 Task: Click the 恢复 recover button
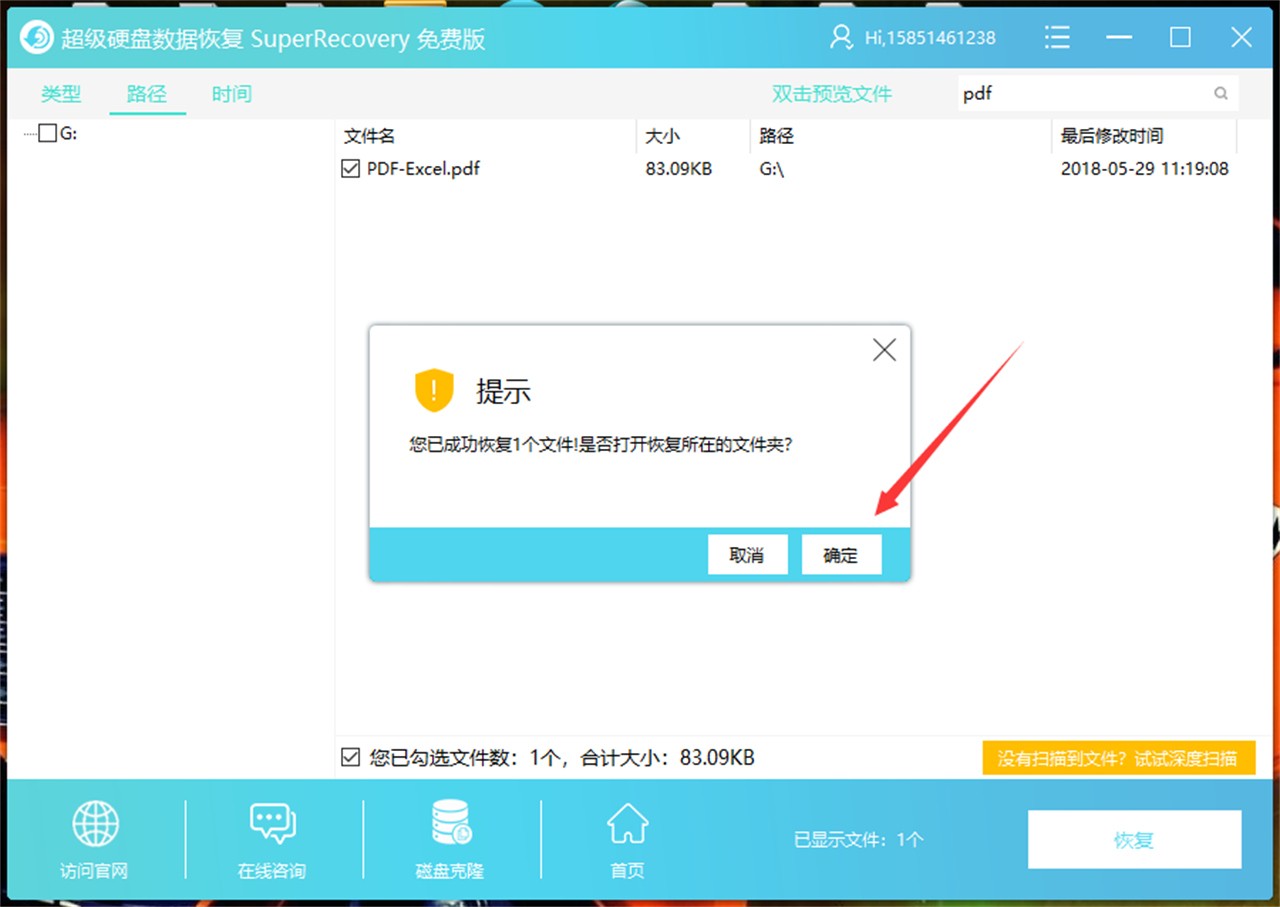[x=1134, y=840]
